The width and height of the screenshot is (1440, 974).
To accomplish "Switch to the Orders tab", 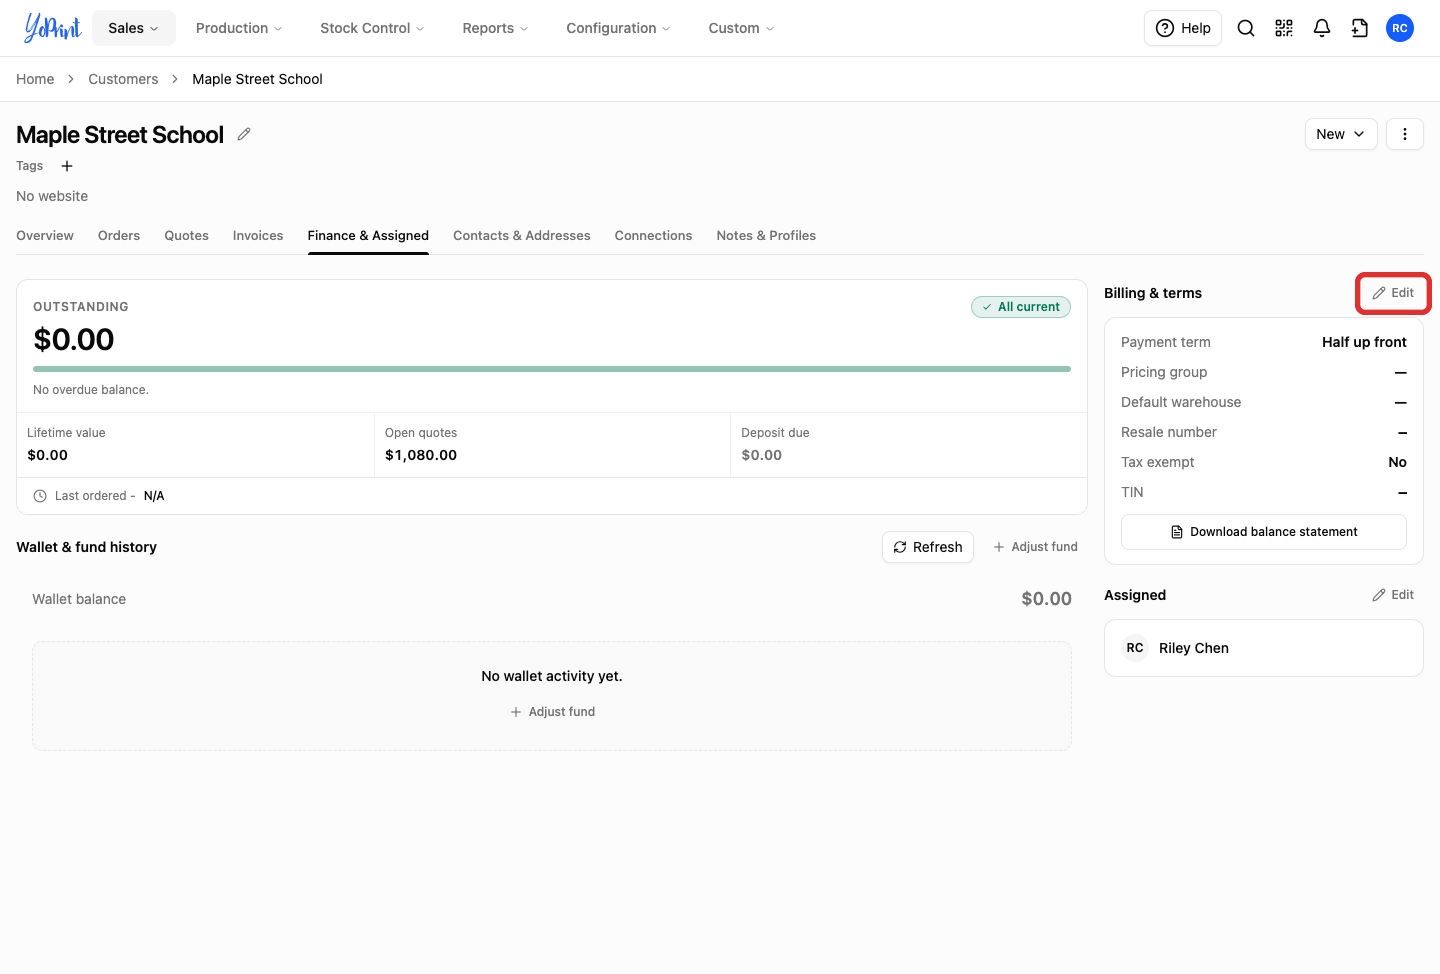I will tap(119, 236).
